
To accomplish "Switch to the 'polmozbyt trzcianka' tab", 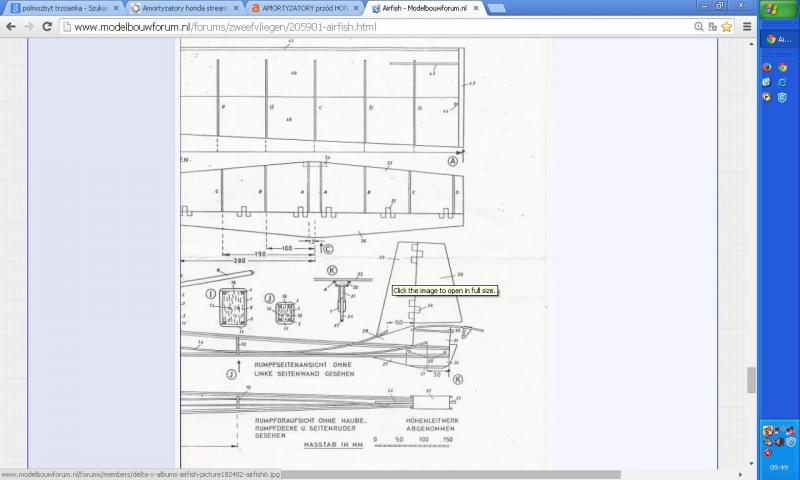I will tap(60, 8).
